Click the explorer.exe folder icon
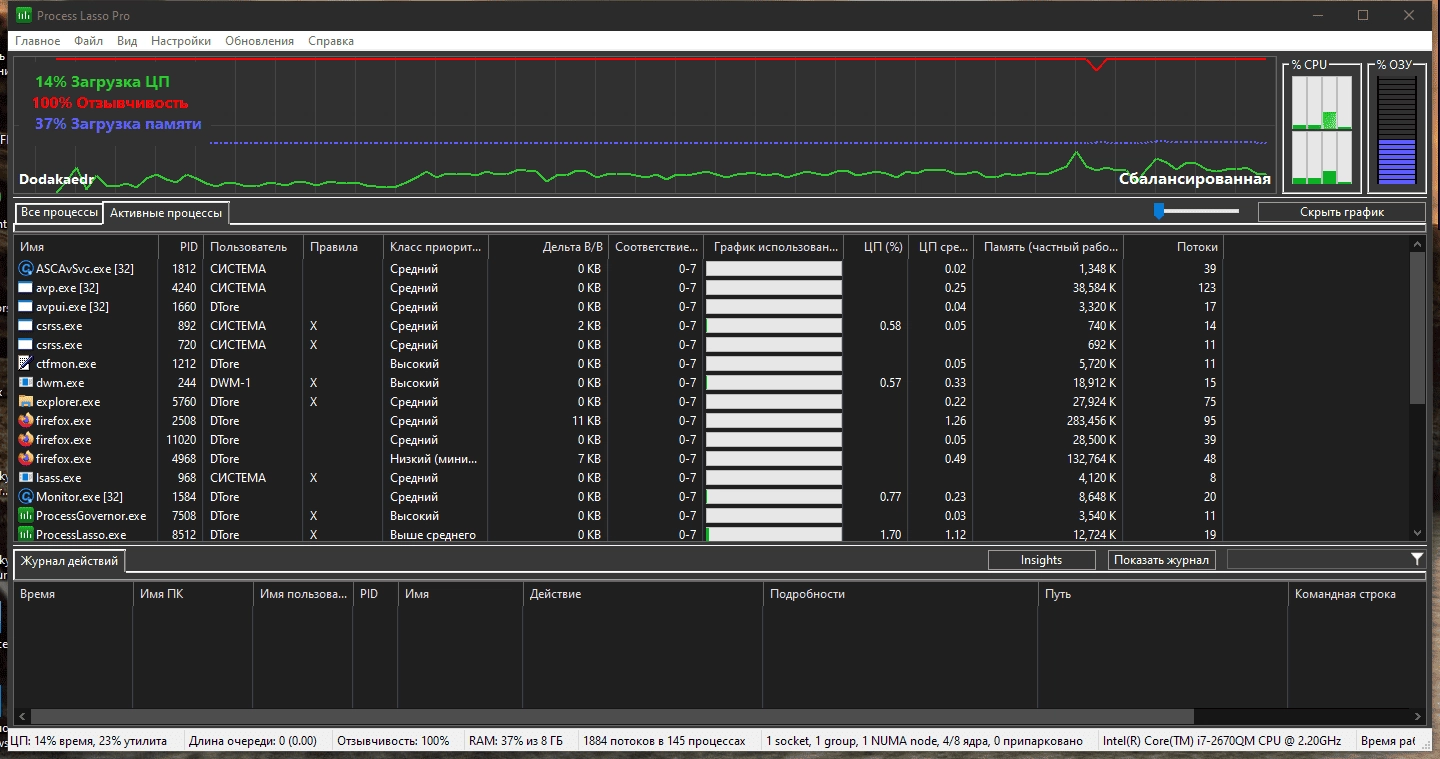This screenshot has width=1440, height=759. click(x=26, y=402)
